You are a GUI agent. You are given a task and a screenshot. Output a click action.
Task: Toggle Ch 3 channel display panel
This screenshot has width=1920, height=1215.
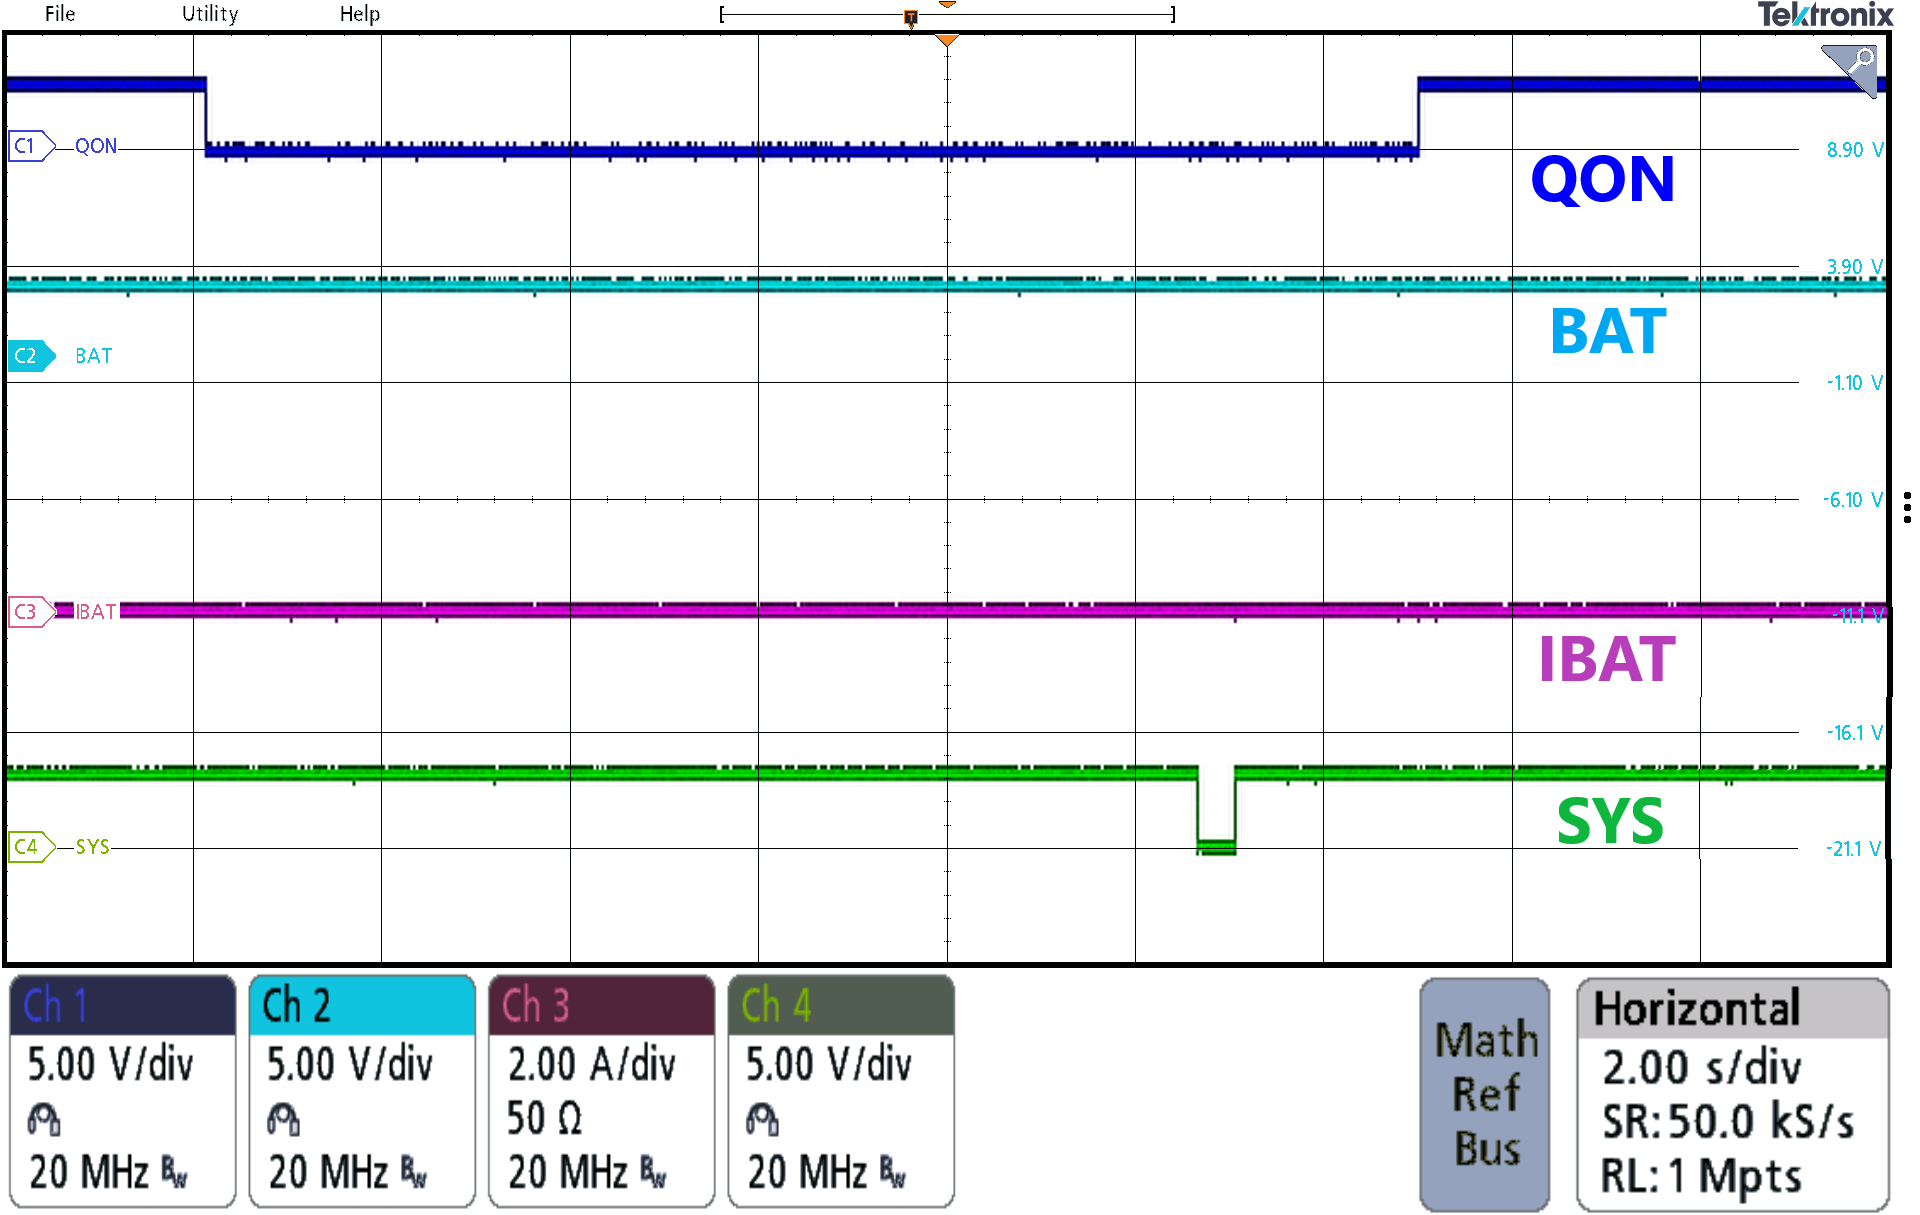[x=601, y=1095]
